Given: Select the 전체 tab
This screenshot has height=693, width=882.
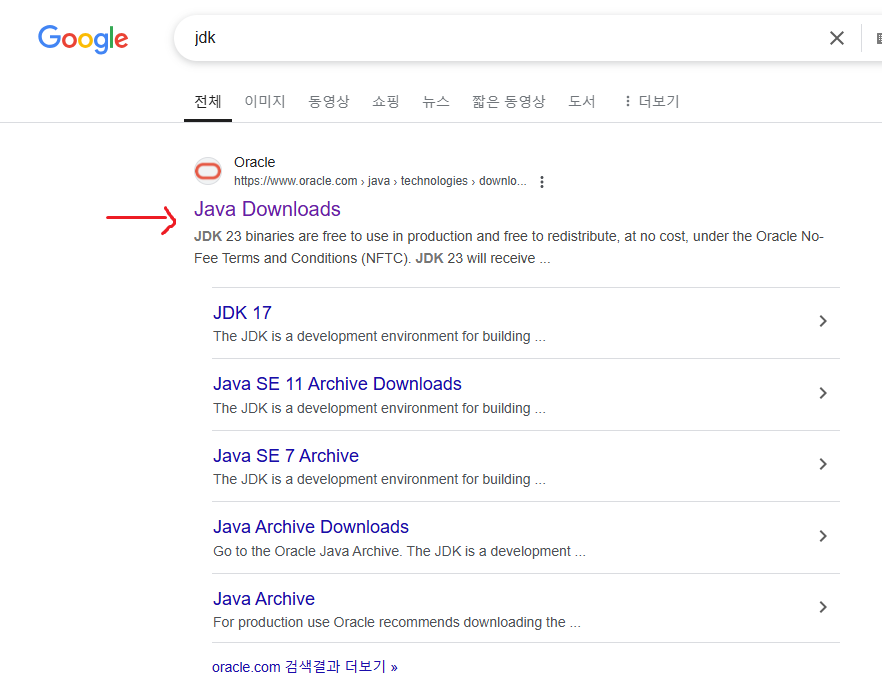Looking at the screenshot, I should tap(208, 101).
